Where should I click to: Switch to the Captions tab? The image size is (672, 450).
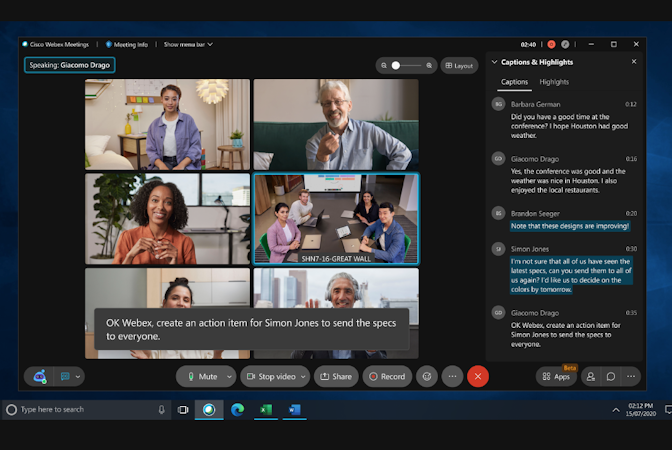click(x=514, y=82)
